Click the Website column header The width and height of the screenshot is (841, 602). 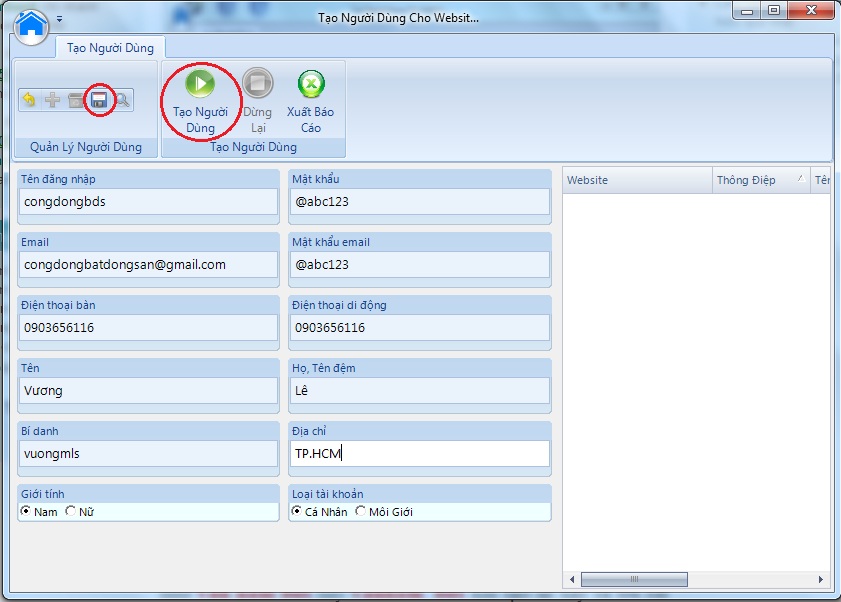click(x=636, y=180)
